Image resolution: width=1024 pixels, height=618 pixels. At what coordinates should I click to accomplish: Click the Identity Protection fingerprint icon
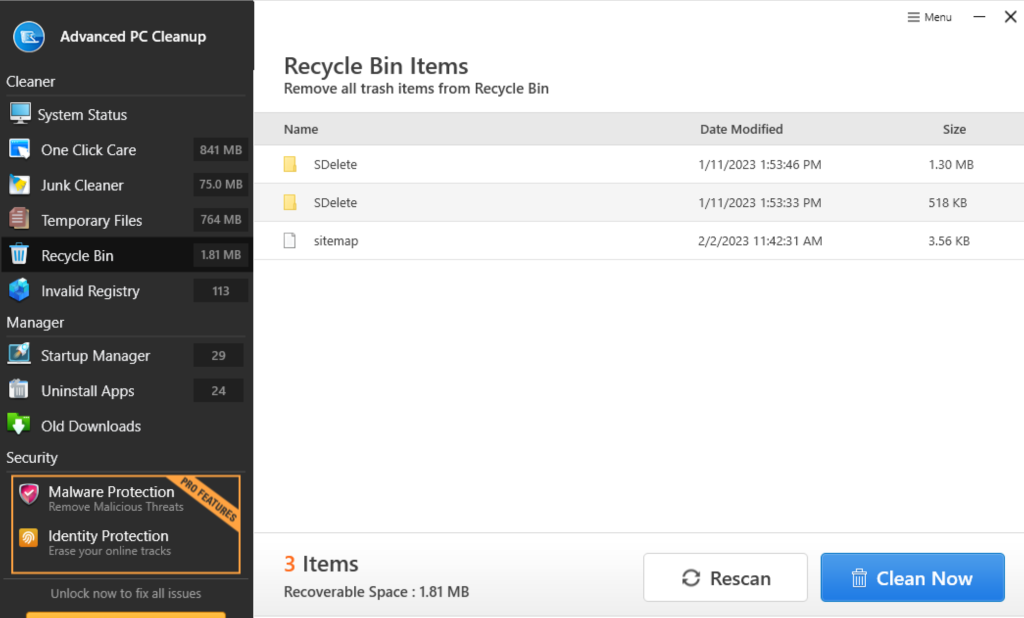tap(28, 538)
